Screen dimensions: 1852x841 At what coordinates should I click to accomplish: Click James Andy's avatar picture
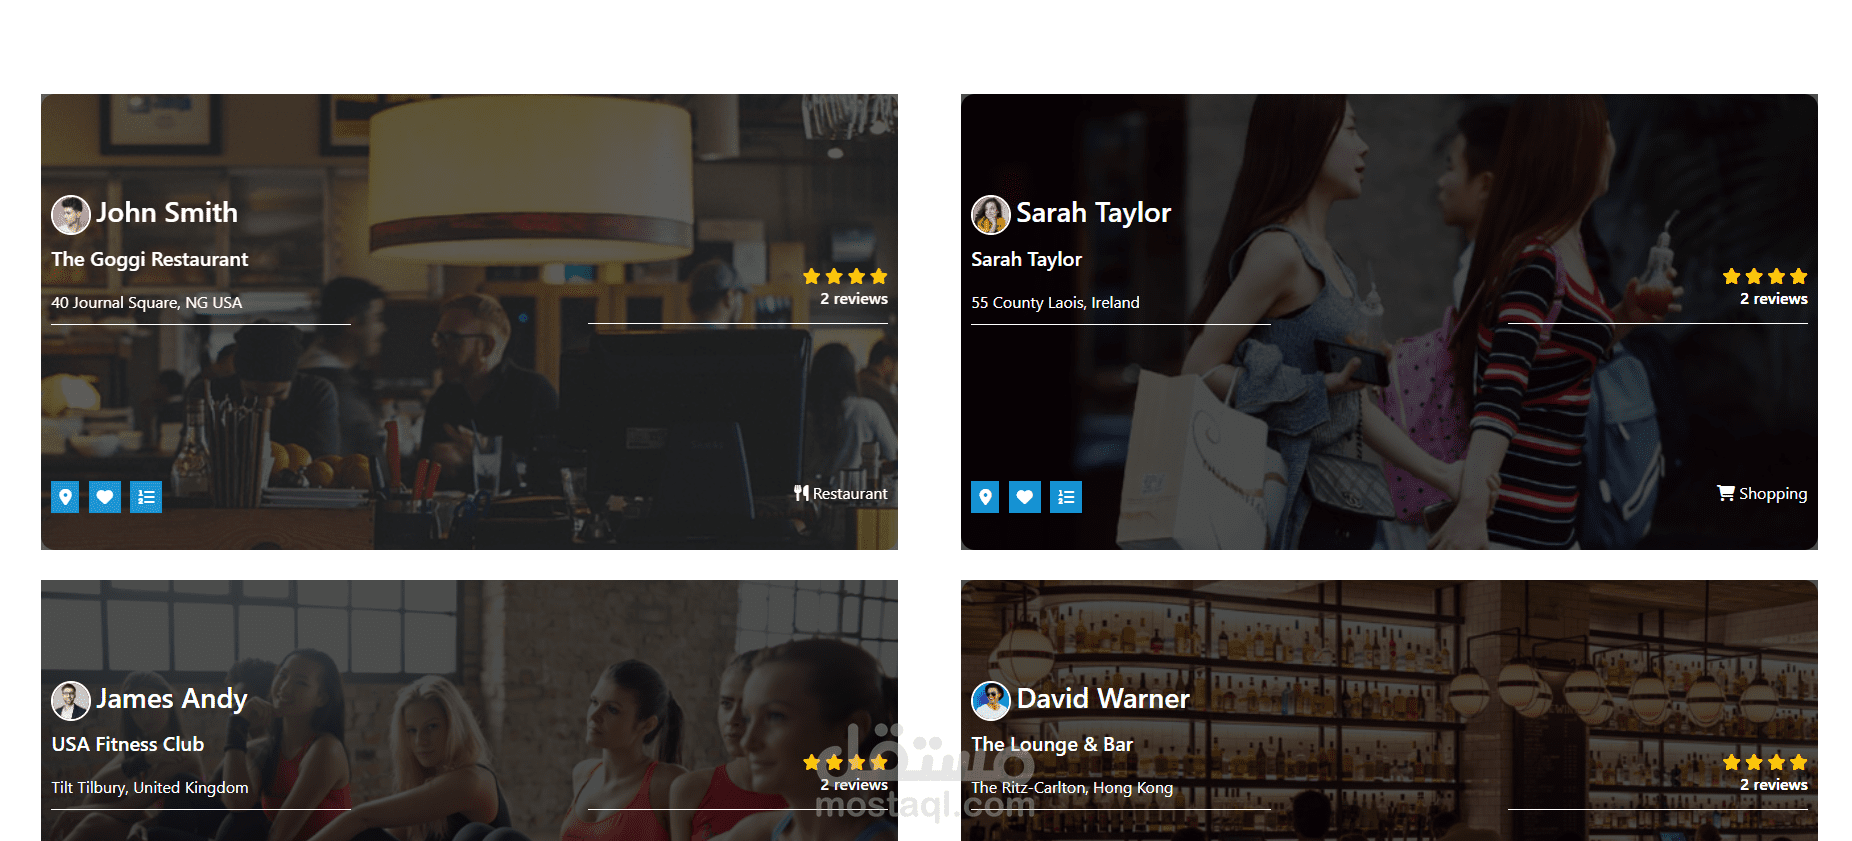pos(71,700)
